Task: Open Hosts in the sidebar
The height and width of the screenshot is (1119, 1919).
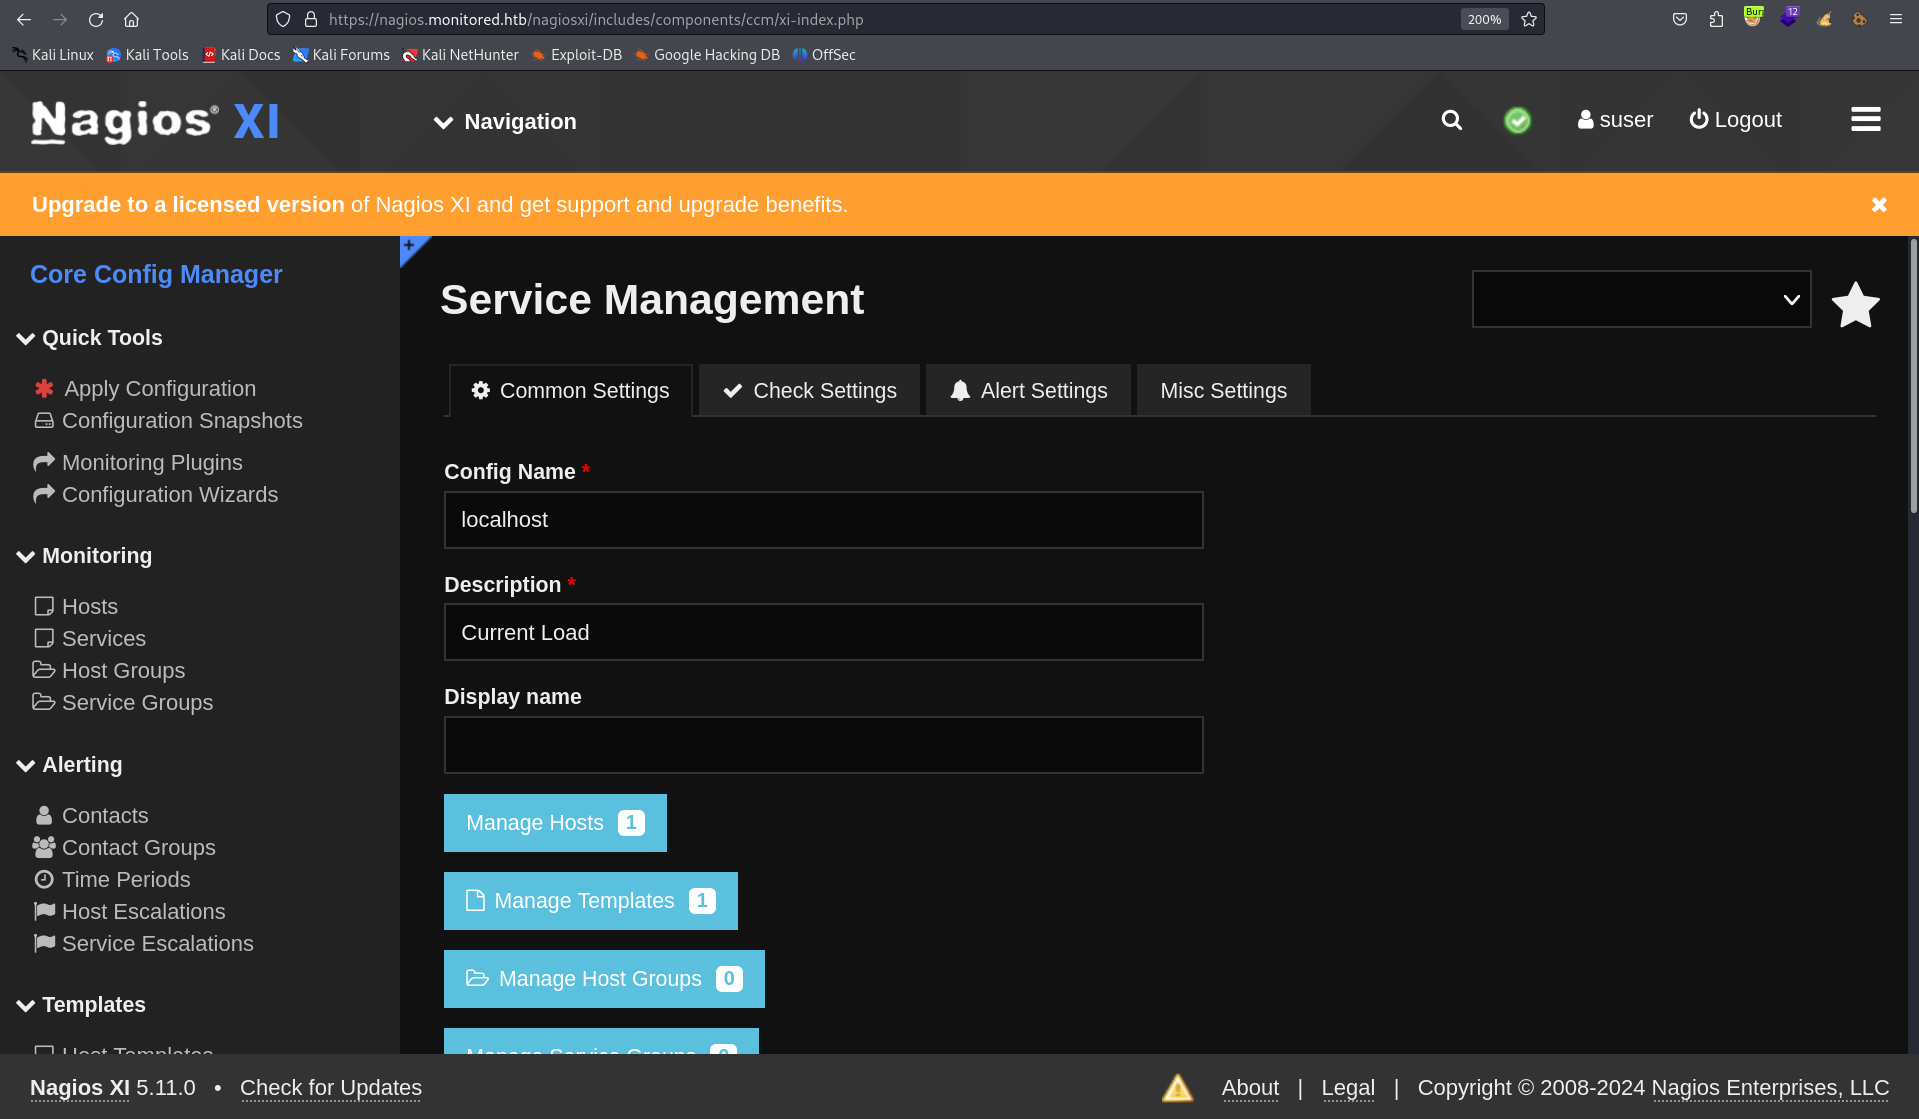Action: (x=76, y=607)
